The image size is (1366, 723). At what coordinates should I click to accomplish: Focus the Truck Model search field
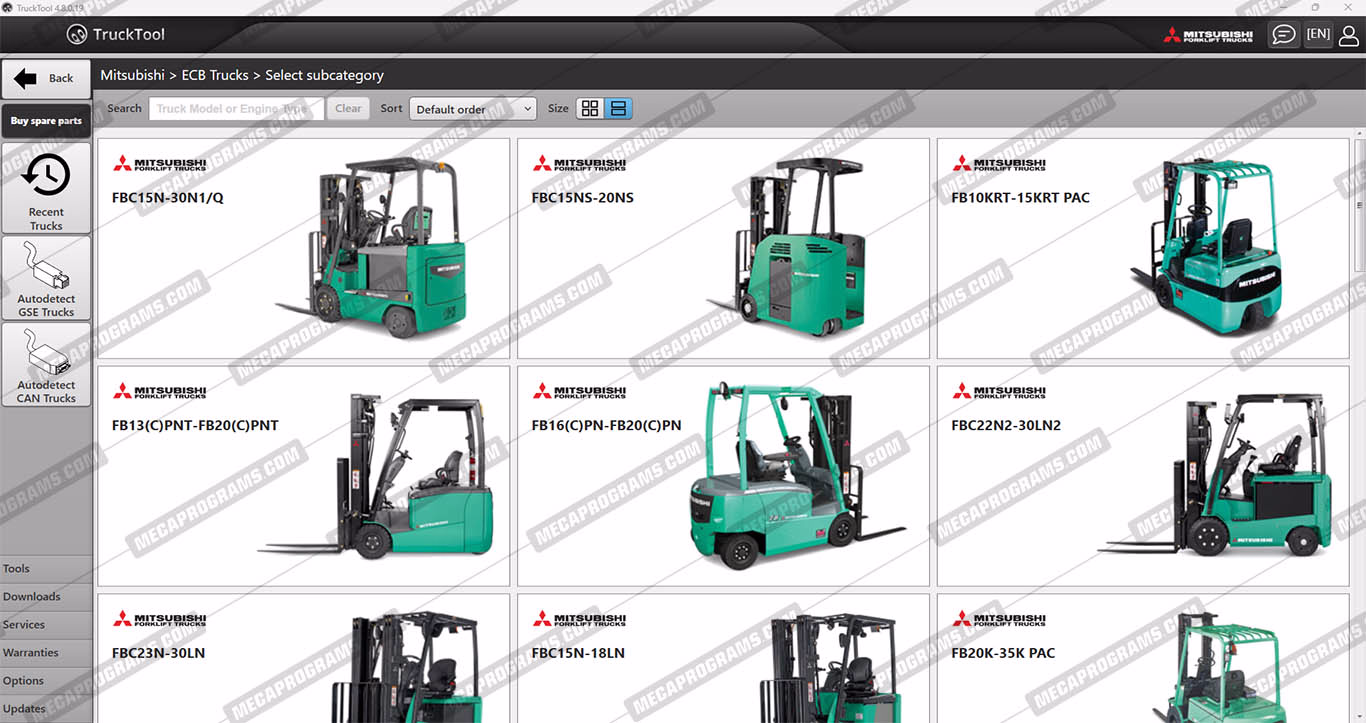236,109
